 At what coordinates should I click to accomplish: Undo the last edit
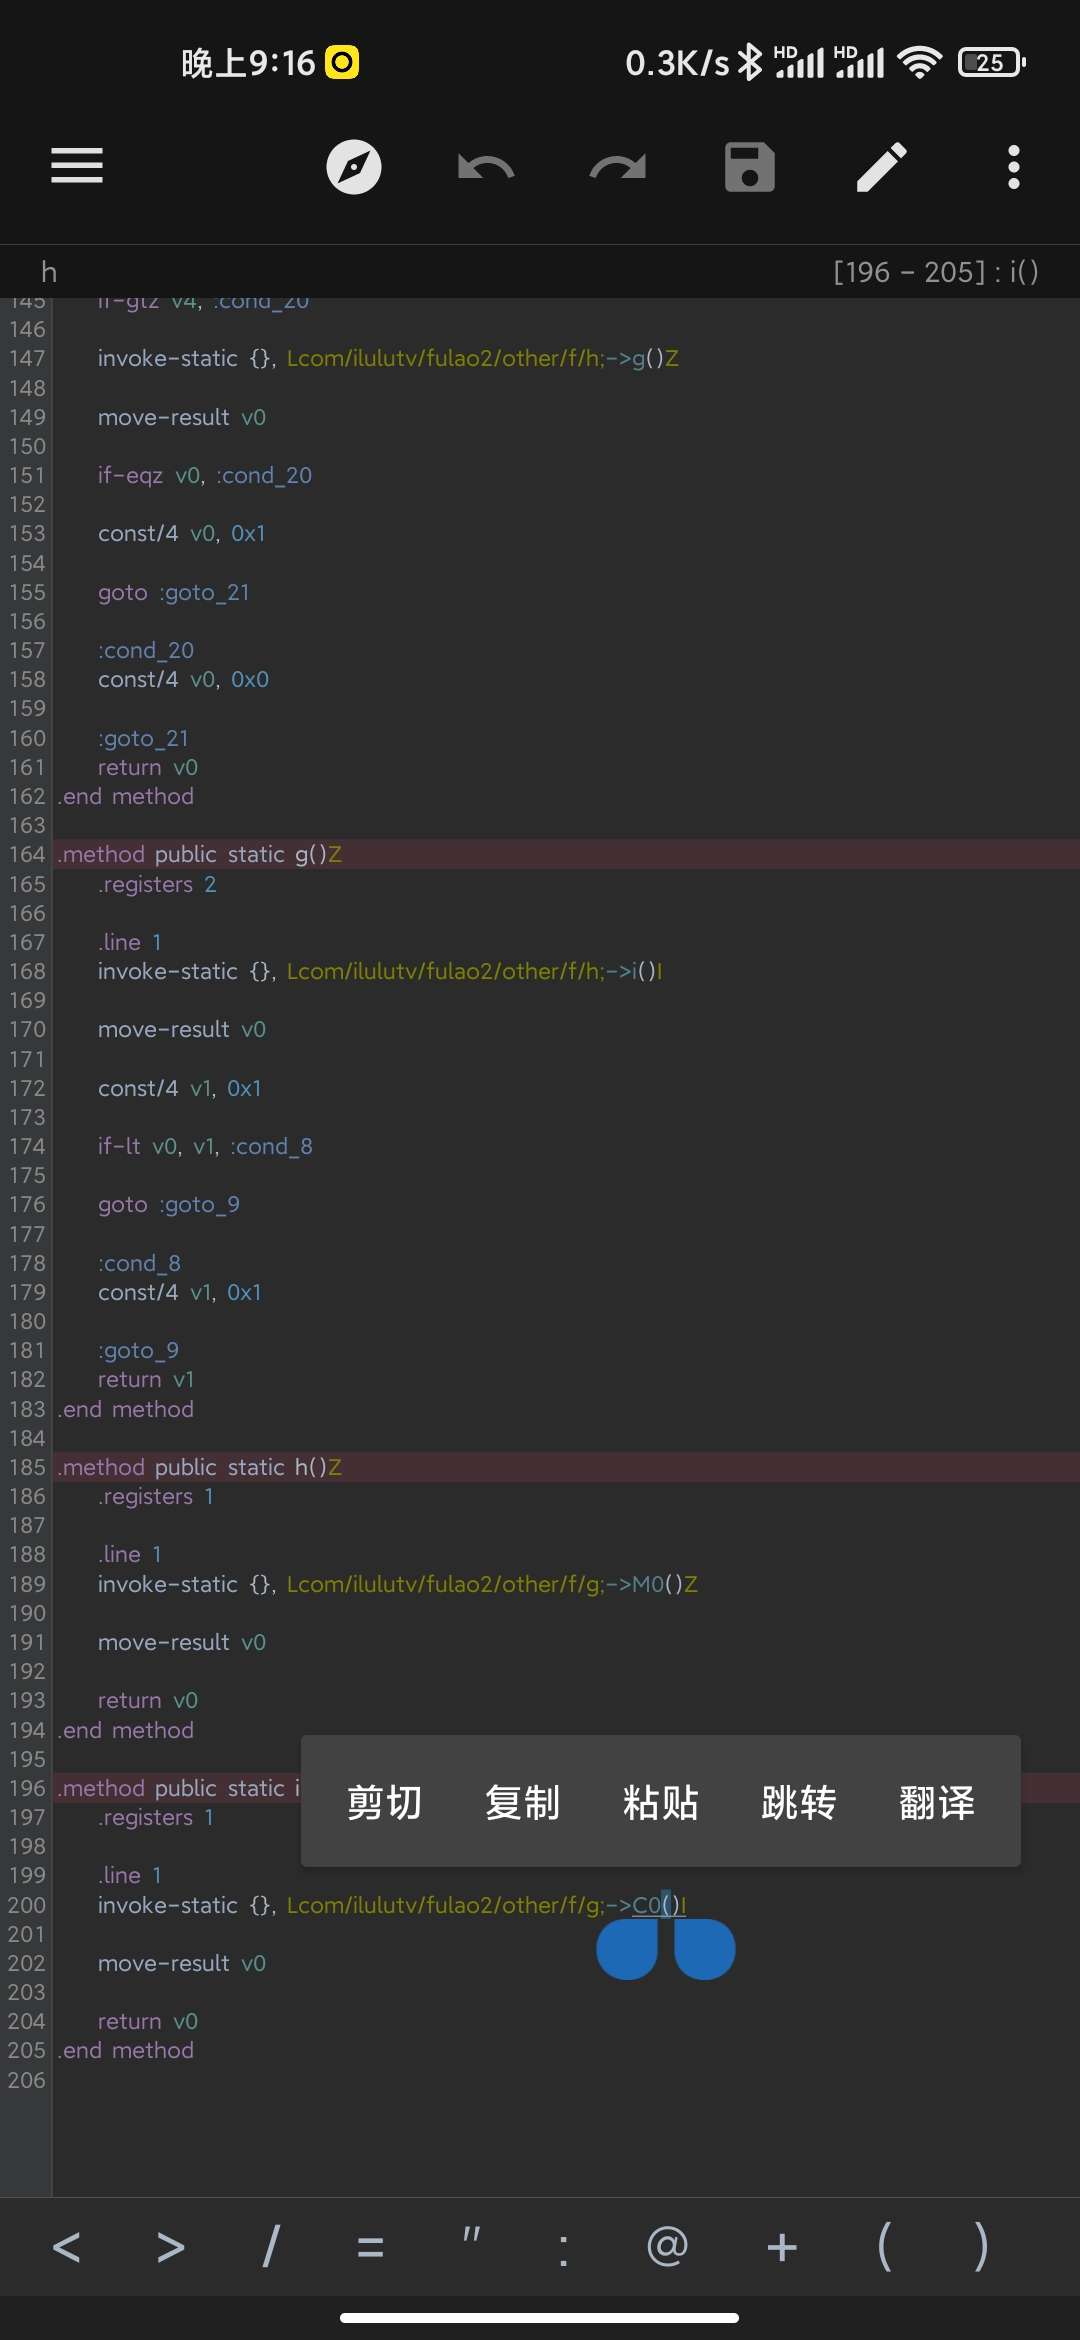486,167
